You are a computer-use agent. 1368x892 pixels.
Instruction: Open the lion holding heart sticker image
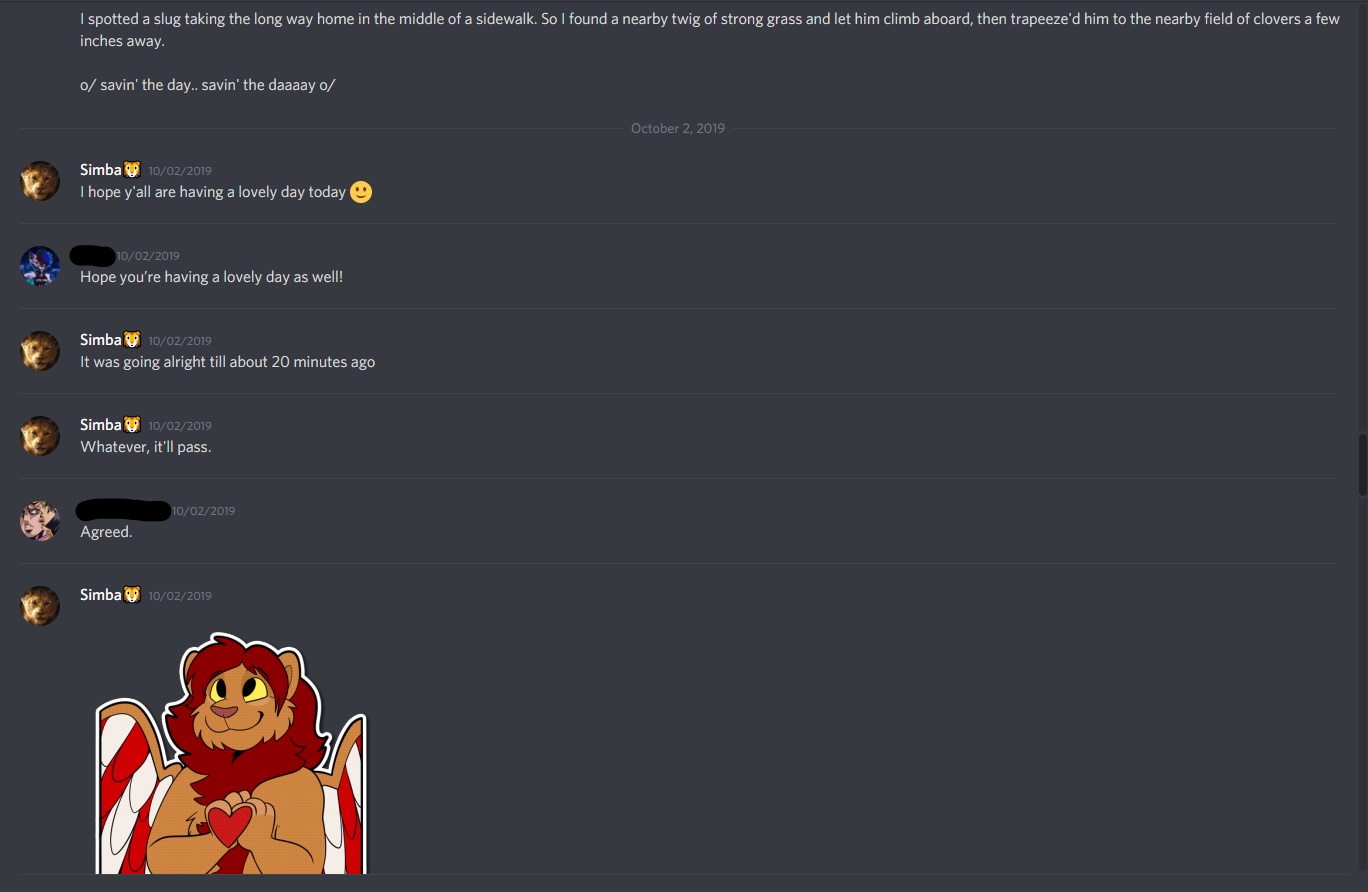[231, 753]
